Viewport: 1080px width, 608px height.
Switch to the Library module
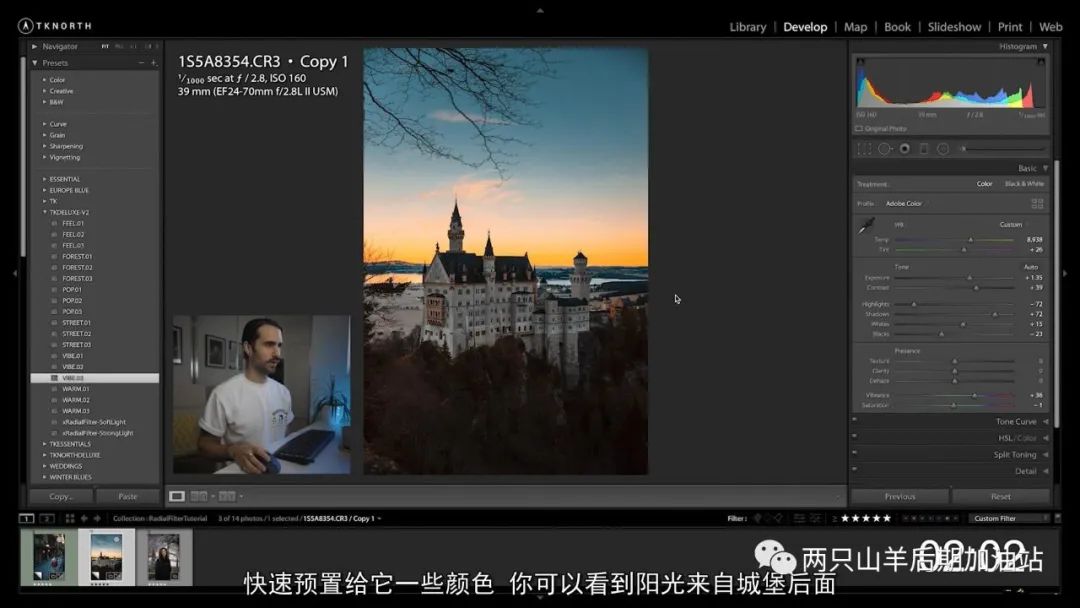coord(747,27)
